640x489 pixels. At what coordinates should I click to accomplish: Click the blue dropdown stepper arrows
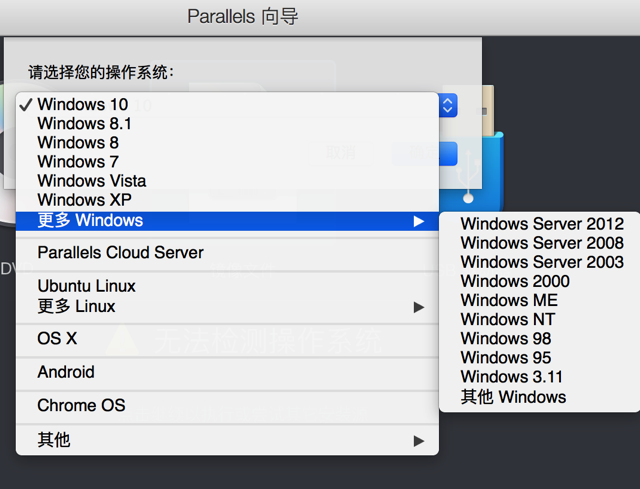click(x=448, y=104)
